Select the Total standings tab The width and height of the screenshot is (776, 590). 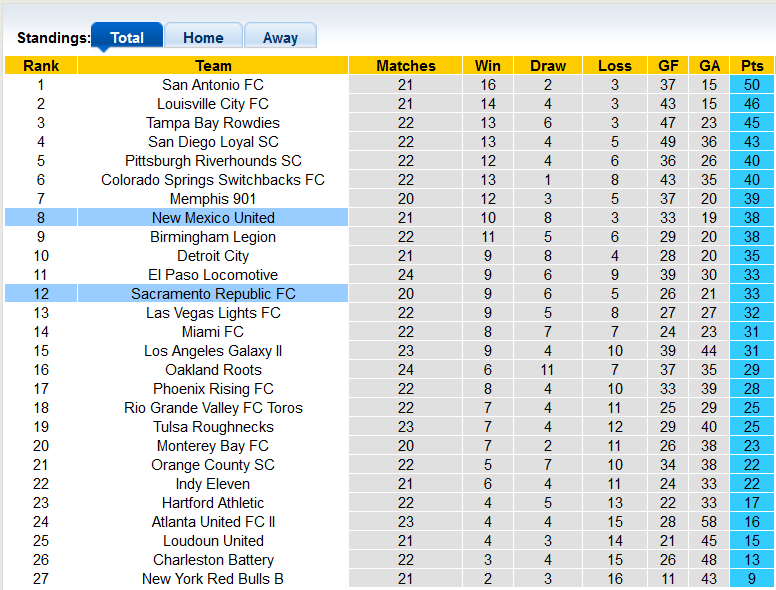pyautogui.click(x=127, y=38)
